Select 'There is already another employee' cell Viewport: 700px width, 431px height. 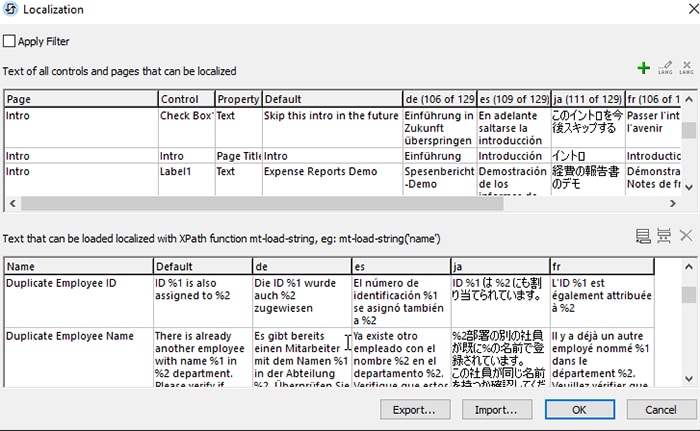[x=203, y=357]
